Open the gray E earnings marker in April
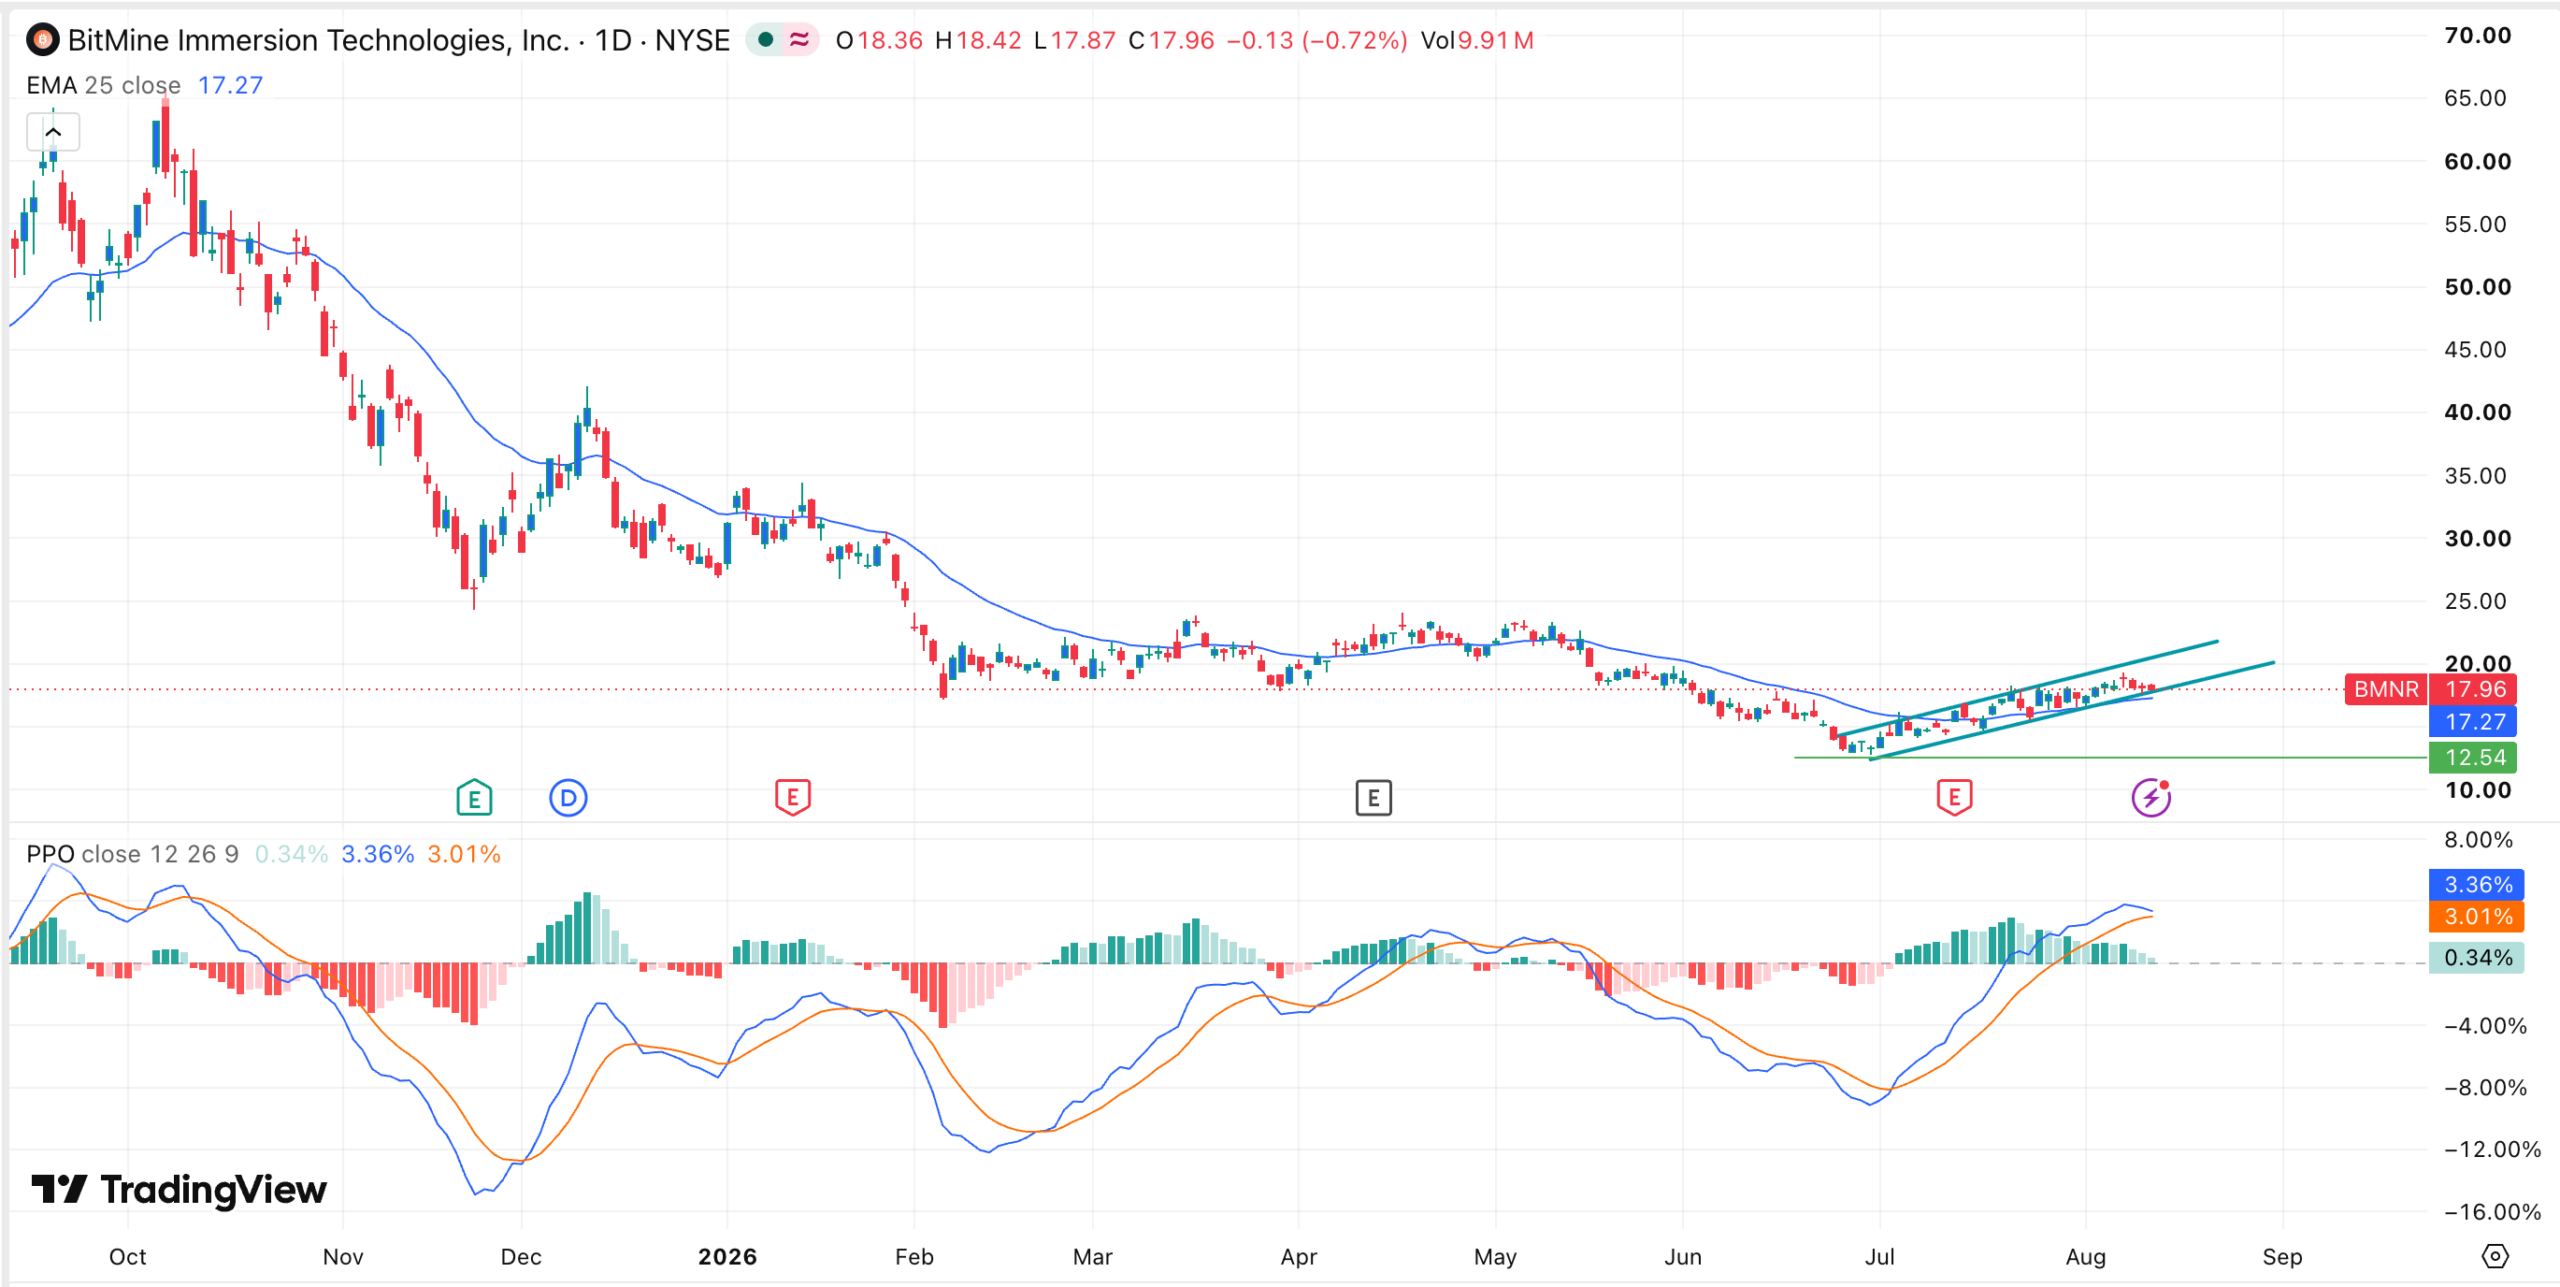 pyautogui.click(x=1373, y=798)
